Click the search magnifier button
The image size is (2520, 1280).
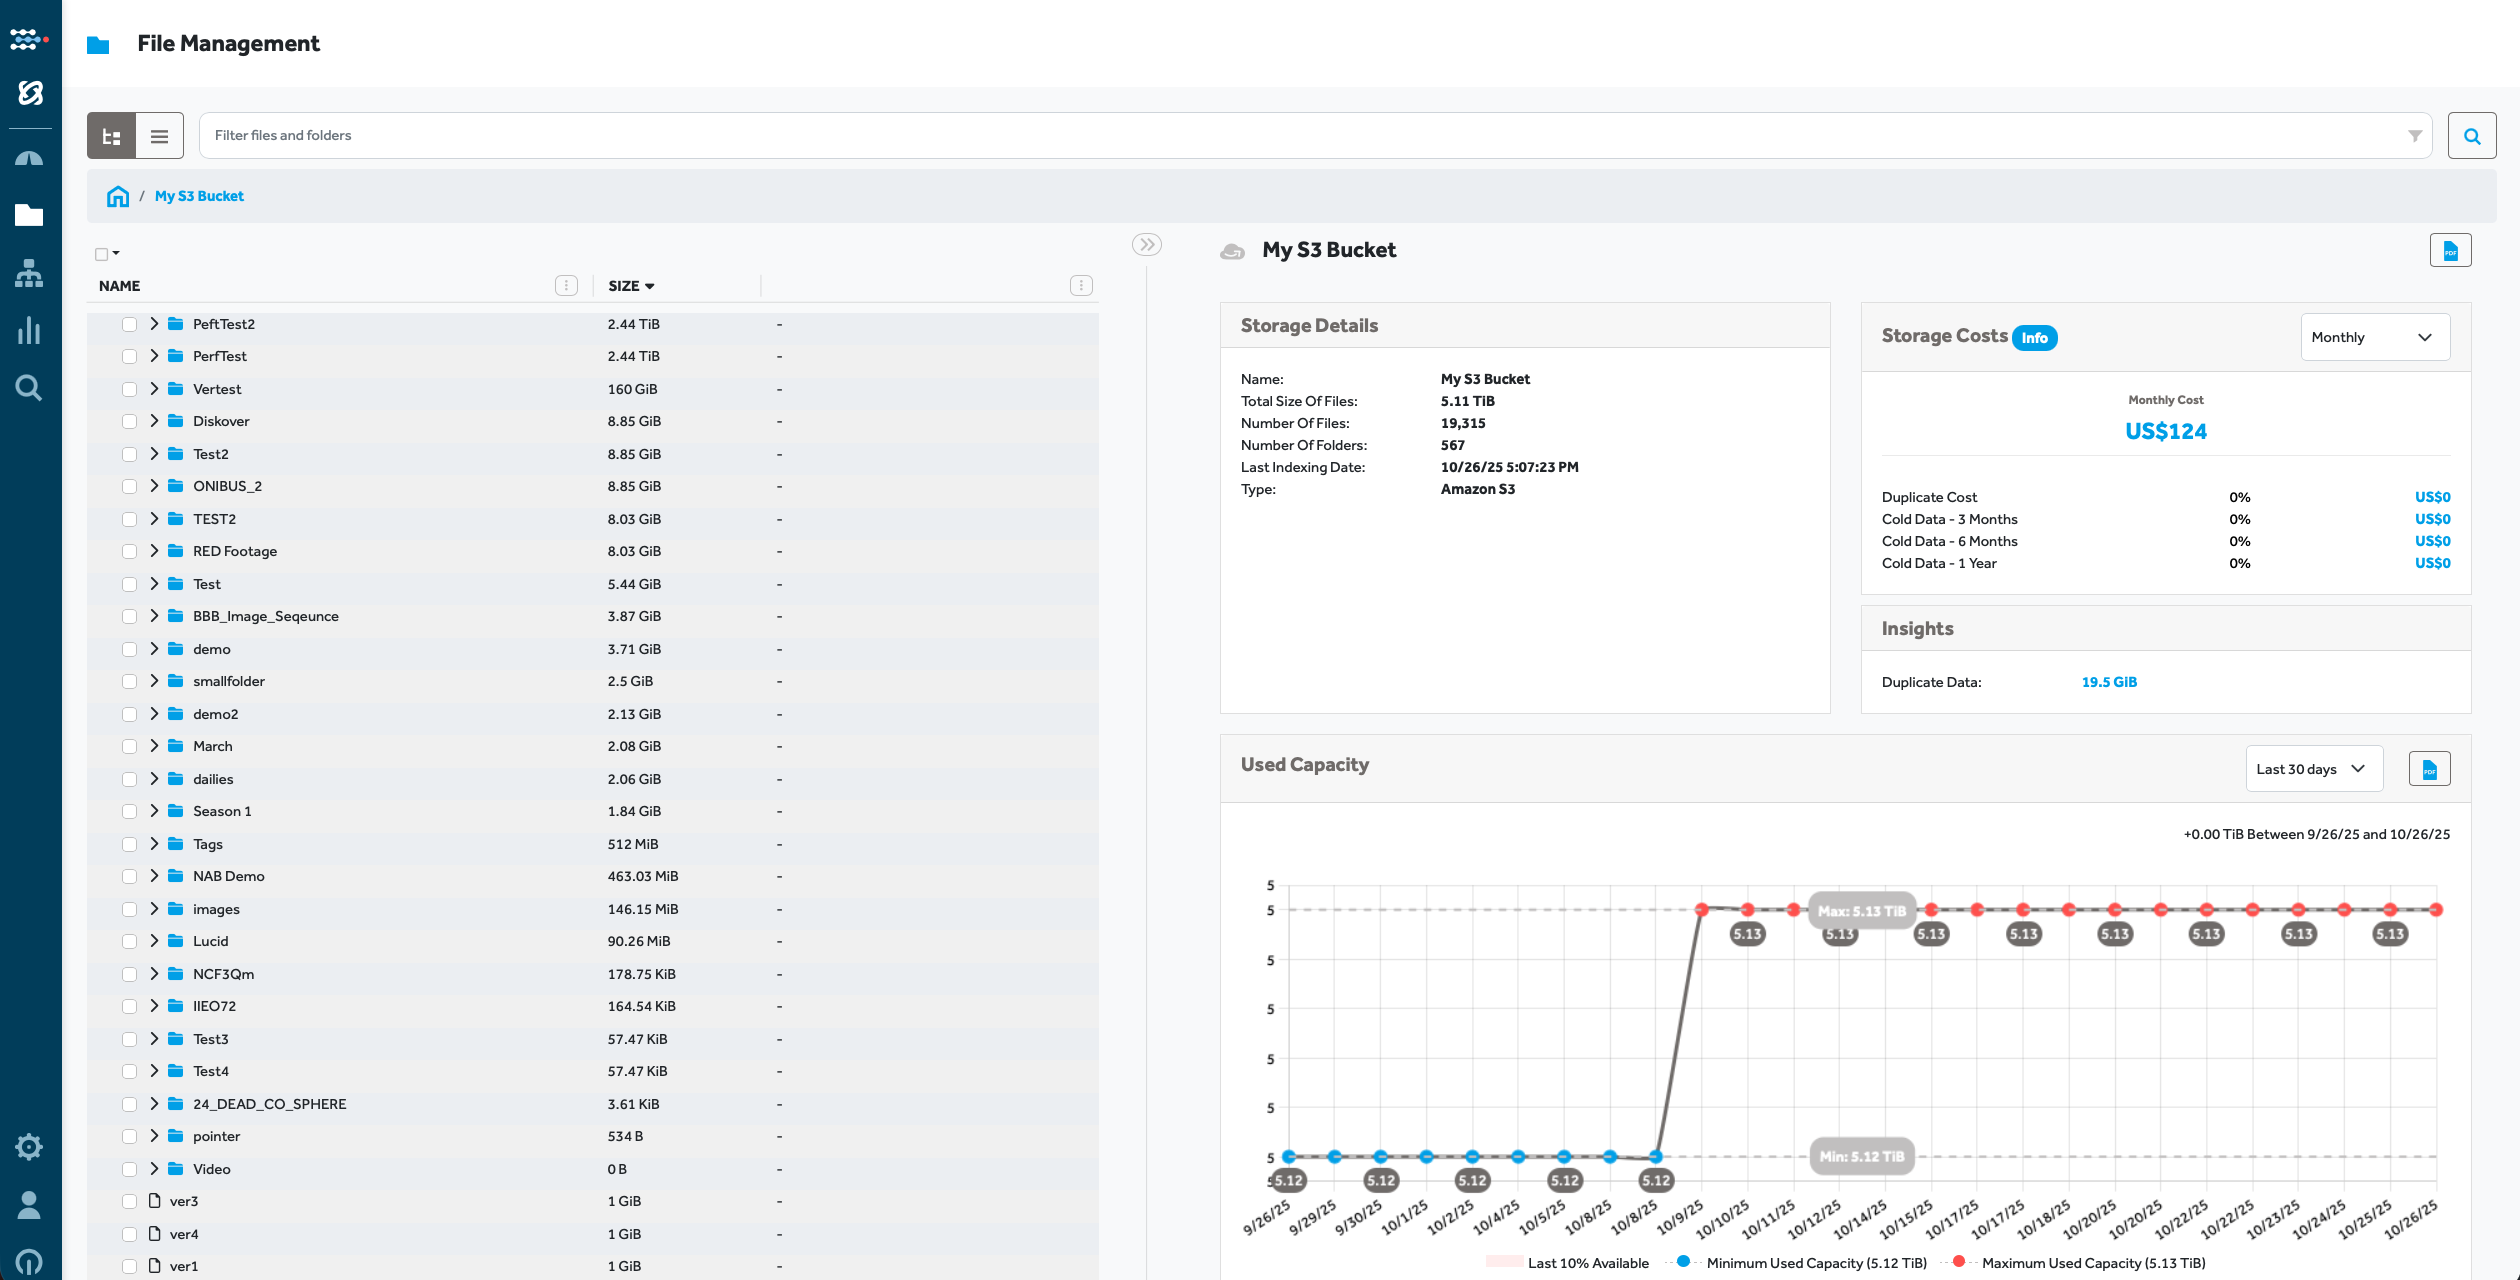(2471, 136)
